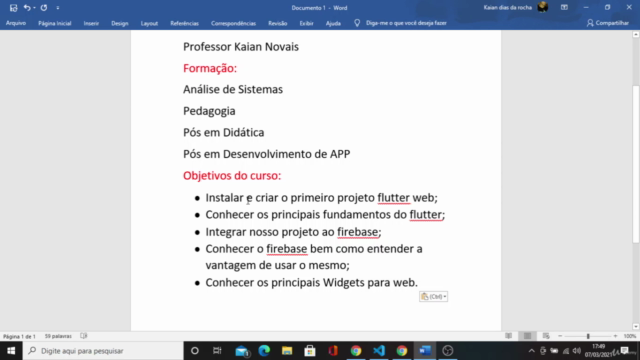Click the zoom in plus button

tap(616, 336)
